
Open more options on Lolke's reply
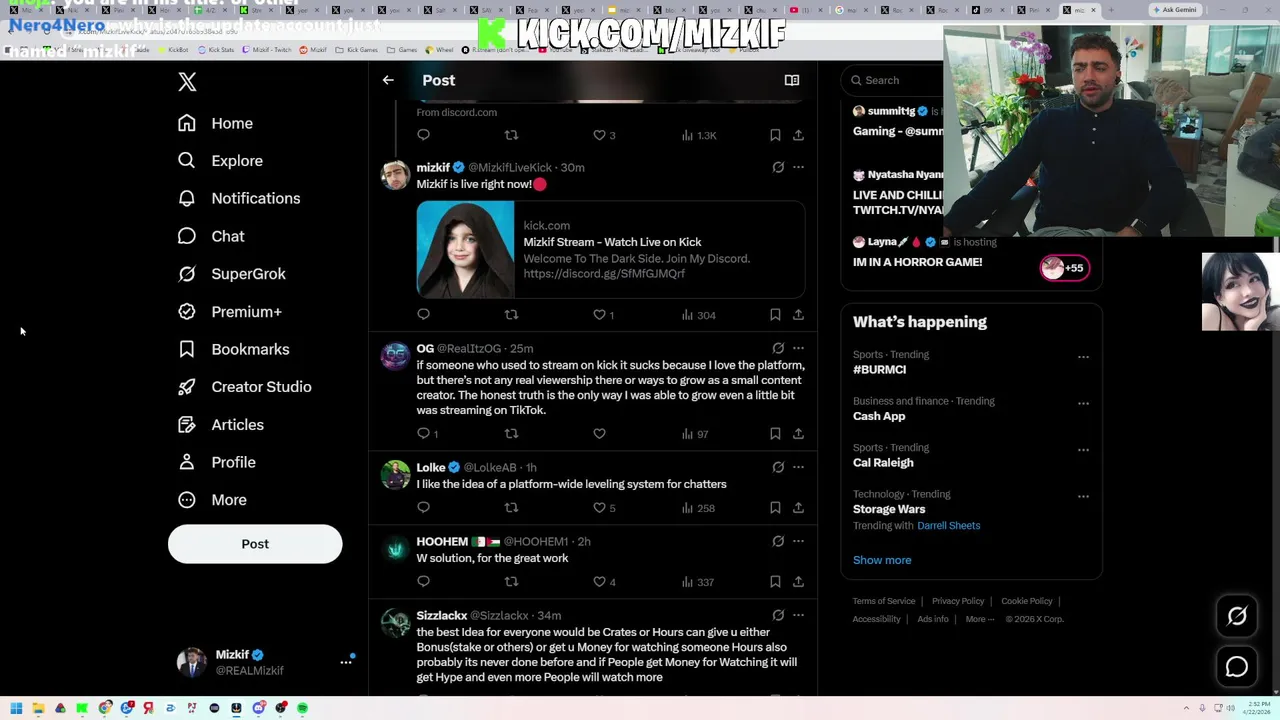(x=798, y=467)
